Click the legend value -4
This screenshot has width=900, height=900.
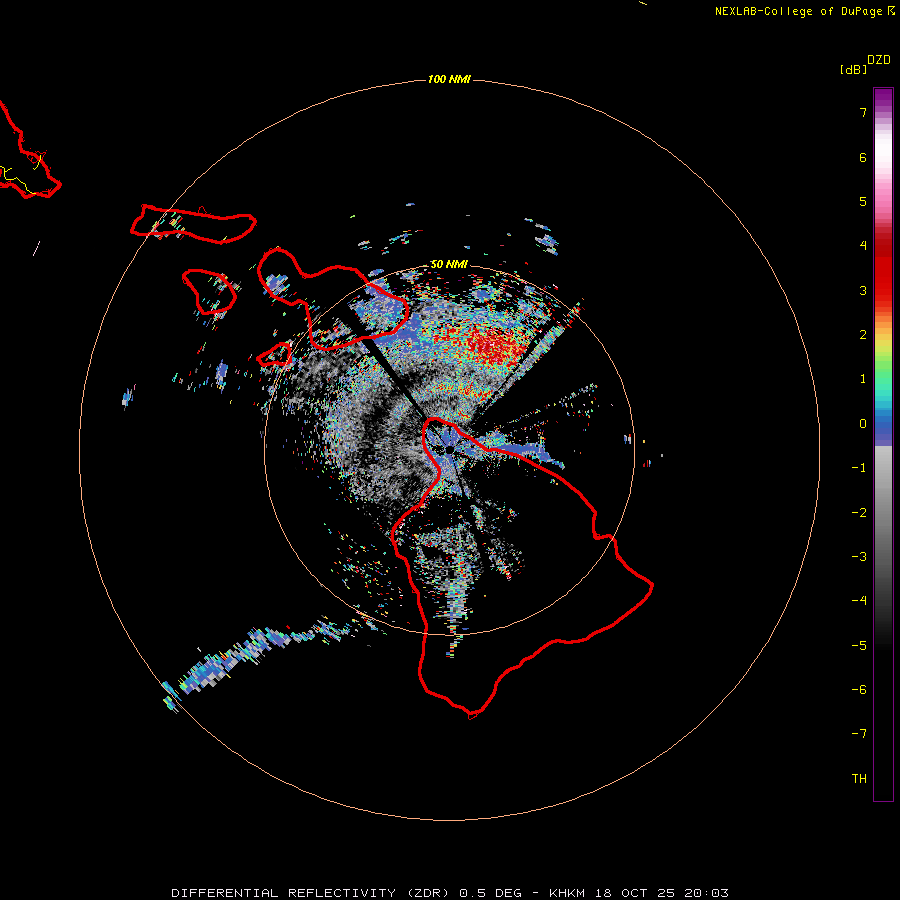click(859, 601)
